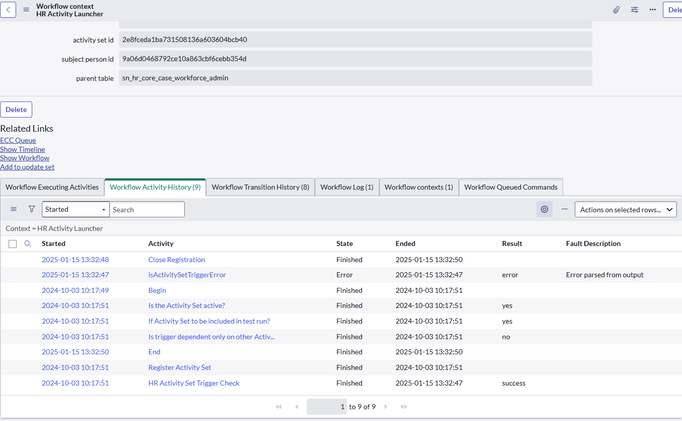Select Workflow Activity History (9) tab
Image resolution: width=682 pixels, height=421 pixels.
click(x=155, y=187)
